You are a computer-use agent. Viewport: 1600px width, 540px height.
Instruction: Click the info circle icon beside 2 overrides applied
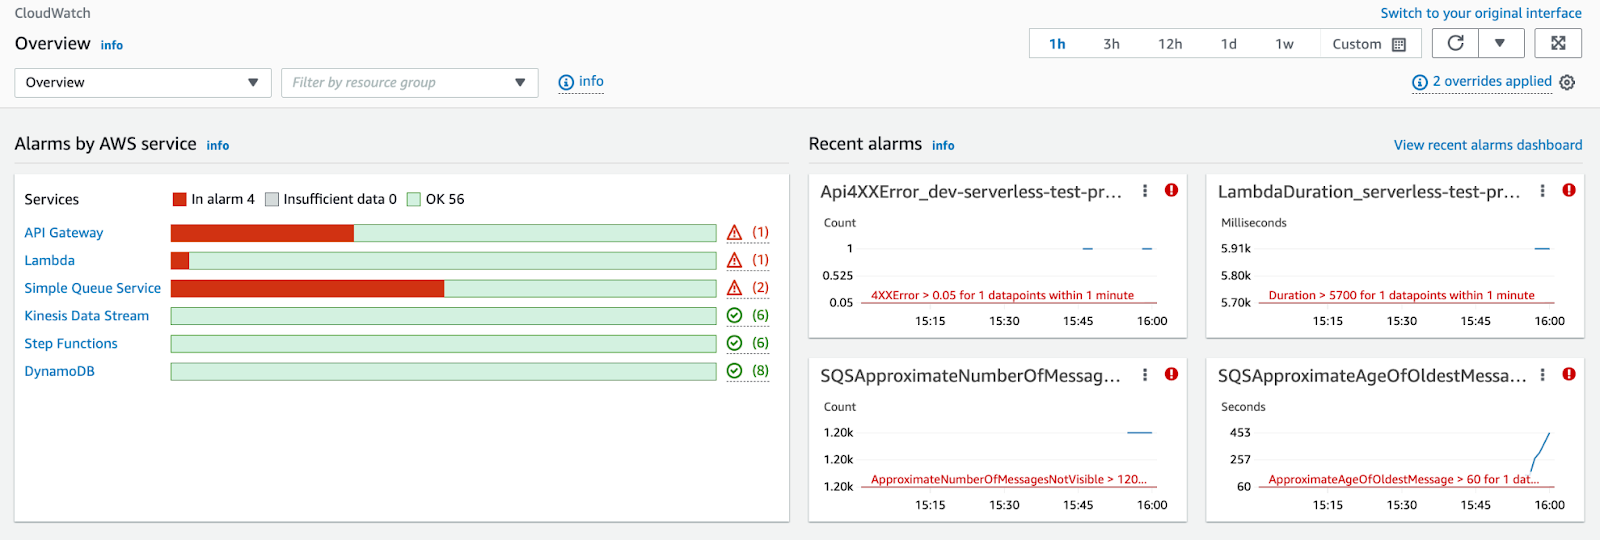tap(1419, 82)
